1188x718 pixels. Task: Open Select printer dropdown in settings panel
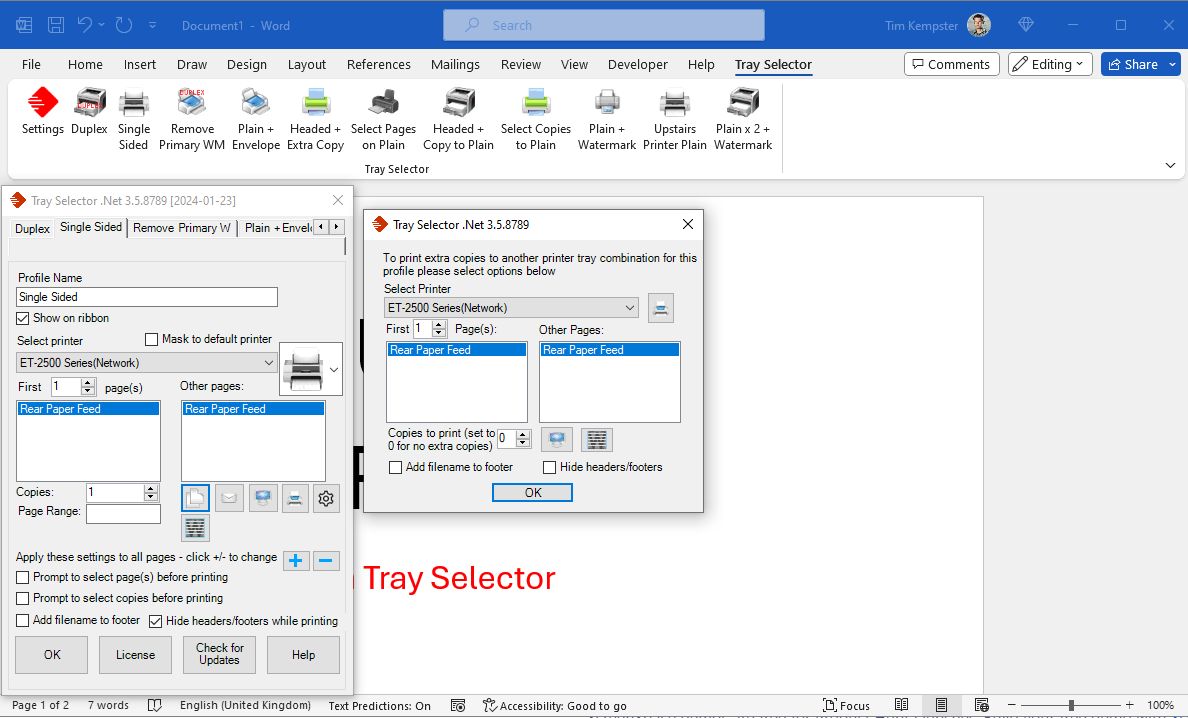pyautogui.click(x=147, y=363)
